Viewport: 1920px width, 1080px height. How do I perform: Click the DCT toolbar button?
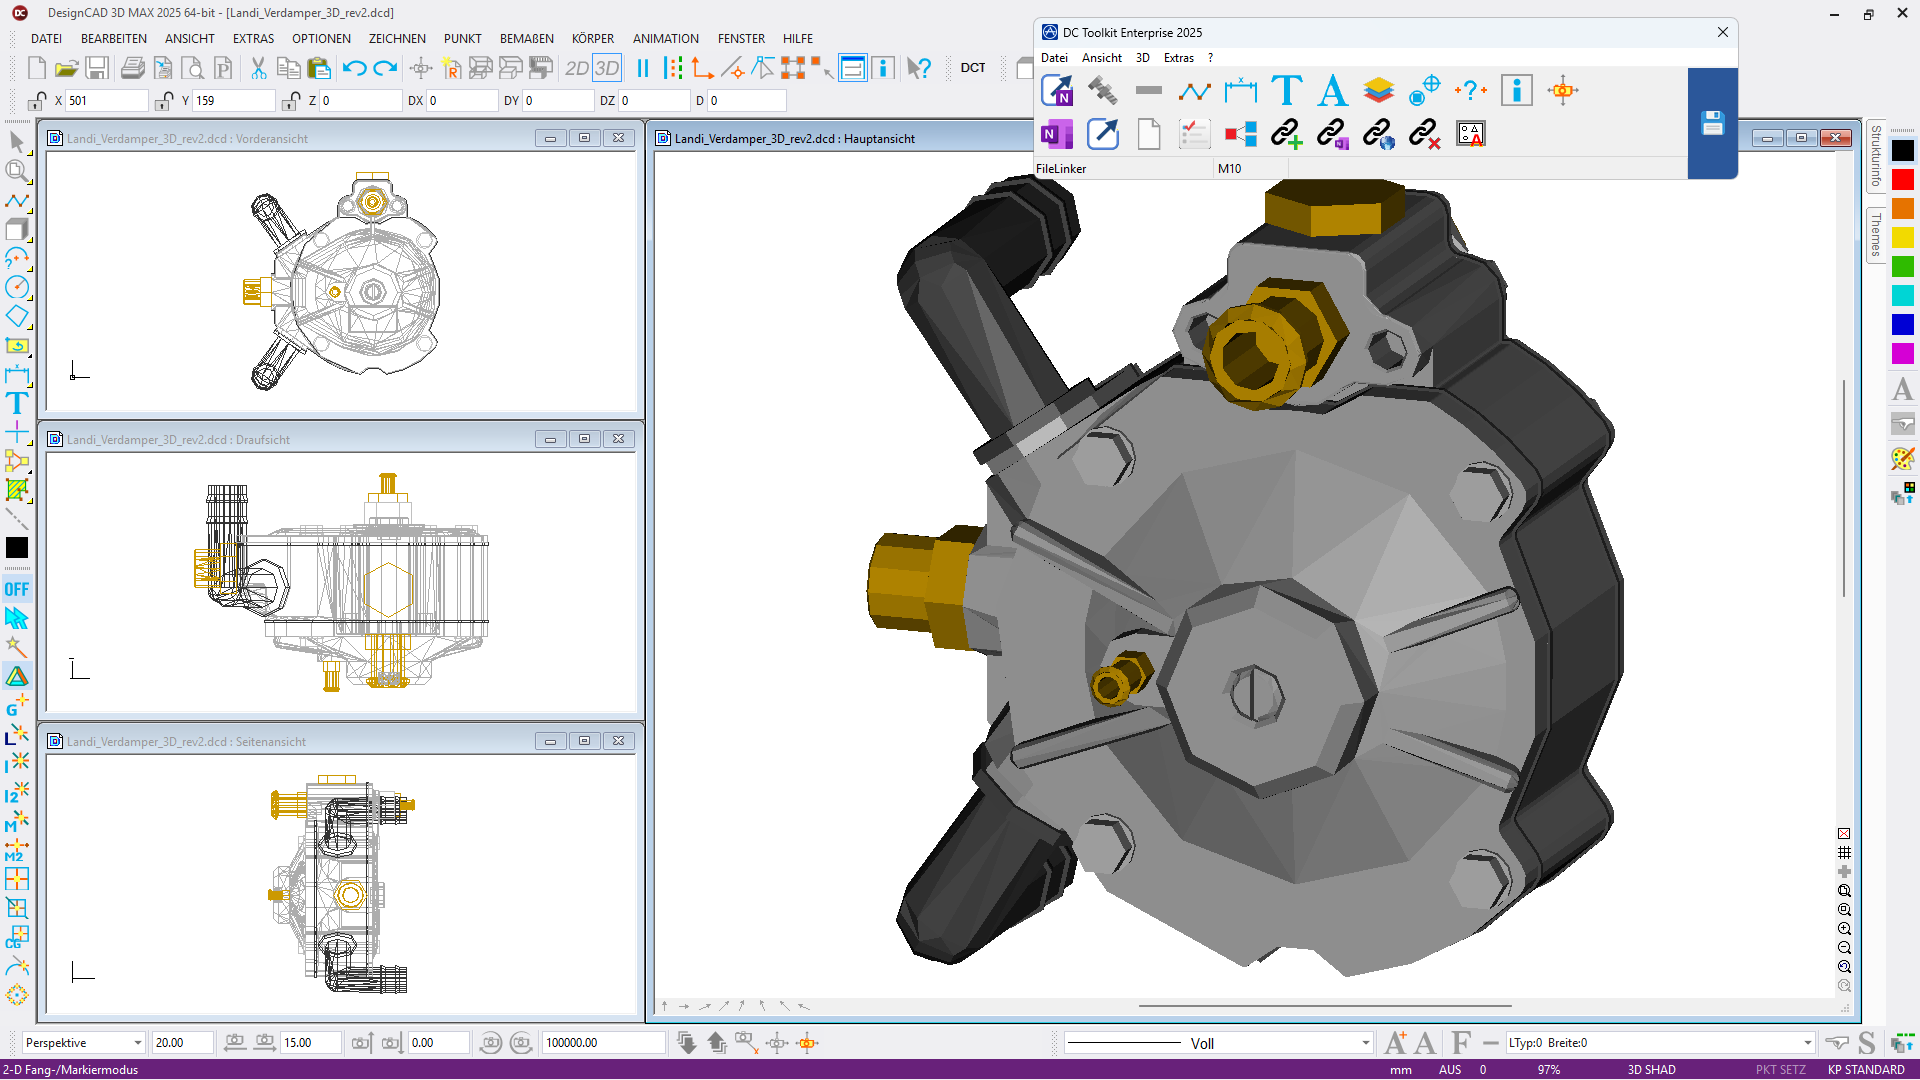click(972, 68)
